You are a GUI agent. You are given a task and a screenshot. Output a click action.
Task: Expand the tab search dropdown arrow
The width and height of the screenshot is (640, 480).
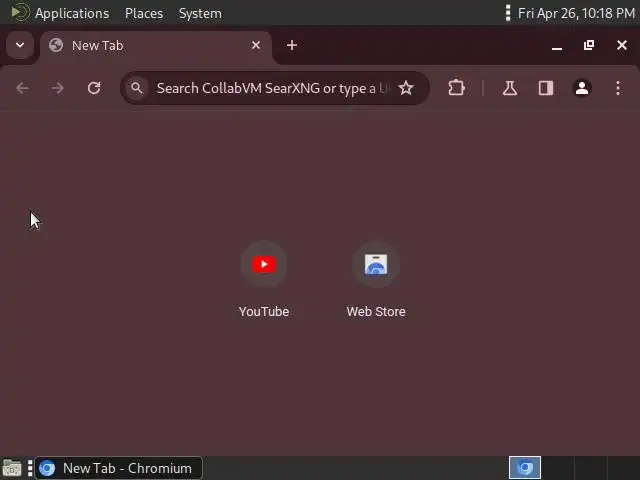tap(20, 45)
